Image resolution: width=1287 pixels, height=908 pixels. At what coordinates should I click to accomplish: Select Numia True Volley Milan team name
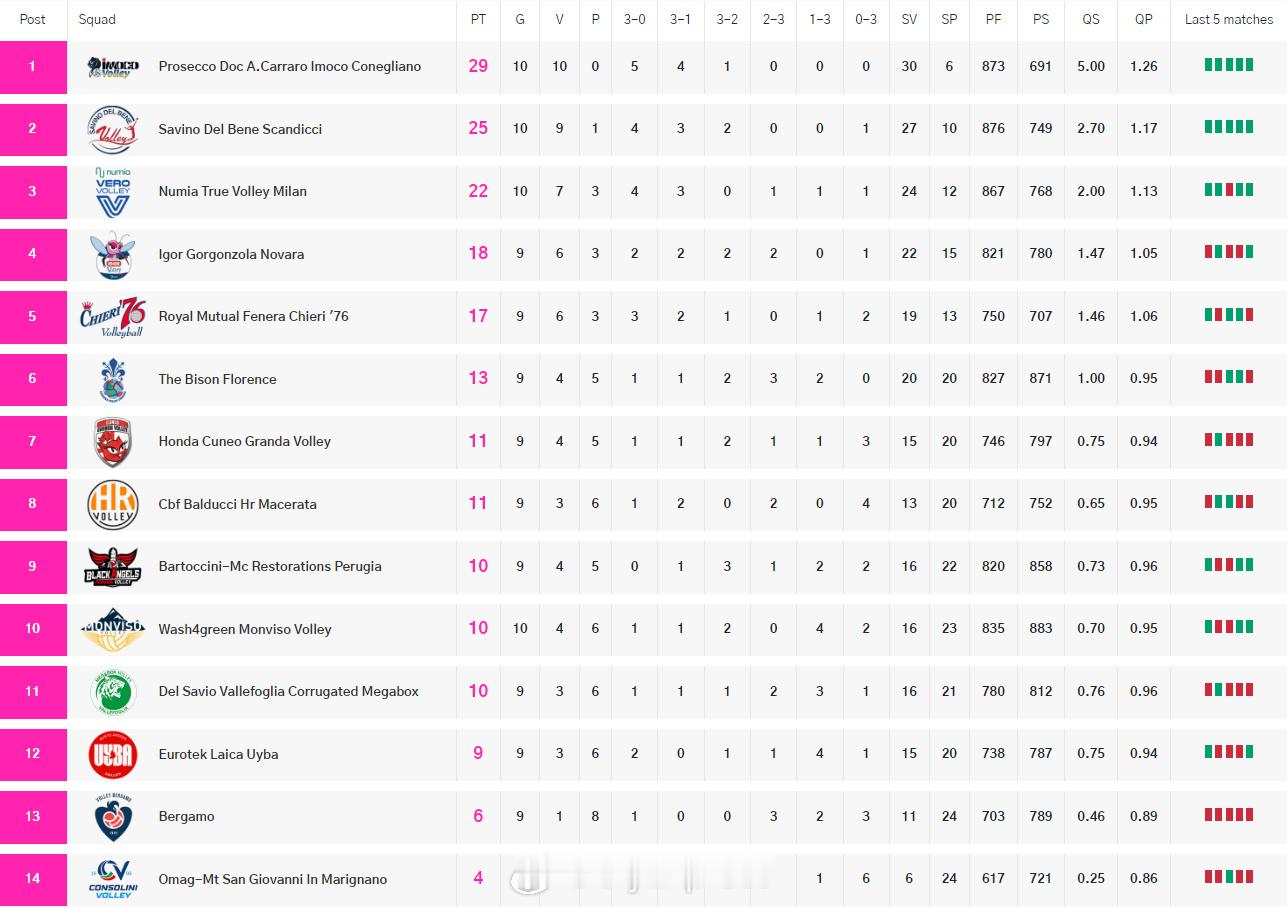point(233,192)
